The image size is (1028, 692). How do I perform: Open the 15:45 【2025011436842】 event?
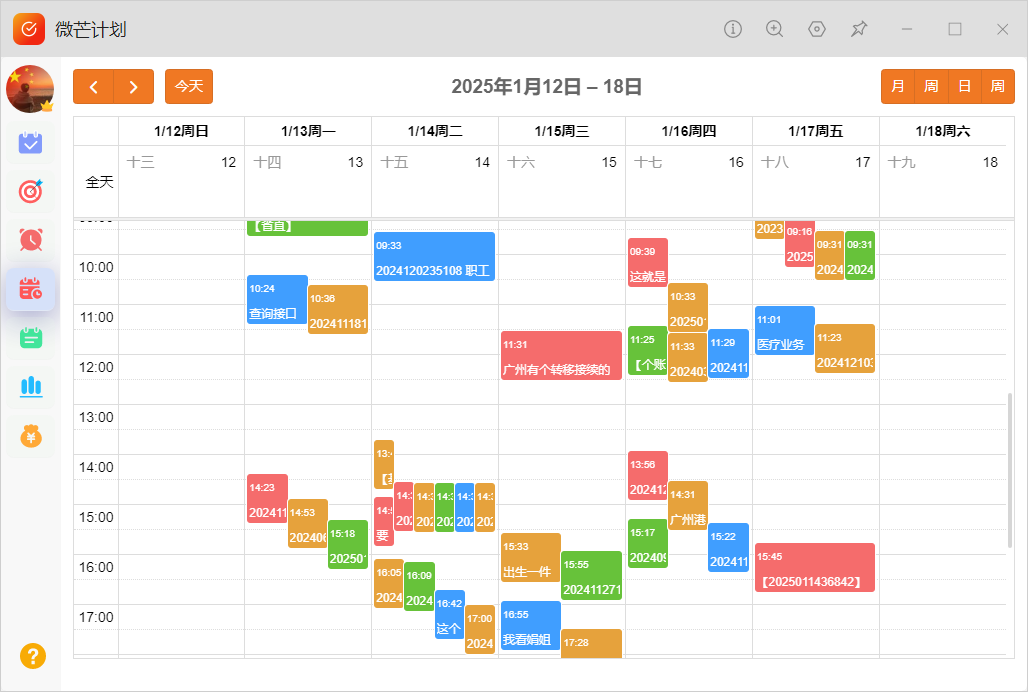(815, 567)
